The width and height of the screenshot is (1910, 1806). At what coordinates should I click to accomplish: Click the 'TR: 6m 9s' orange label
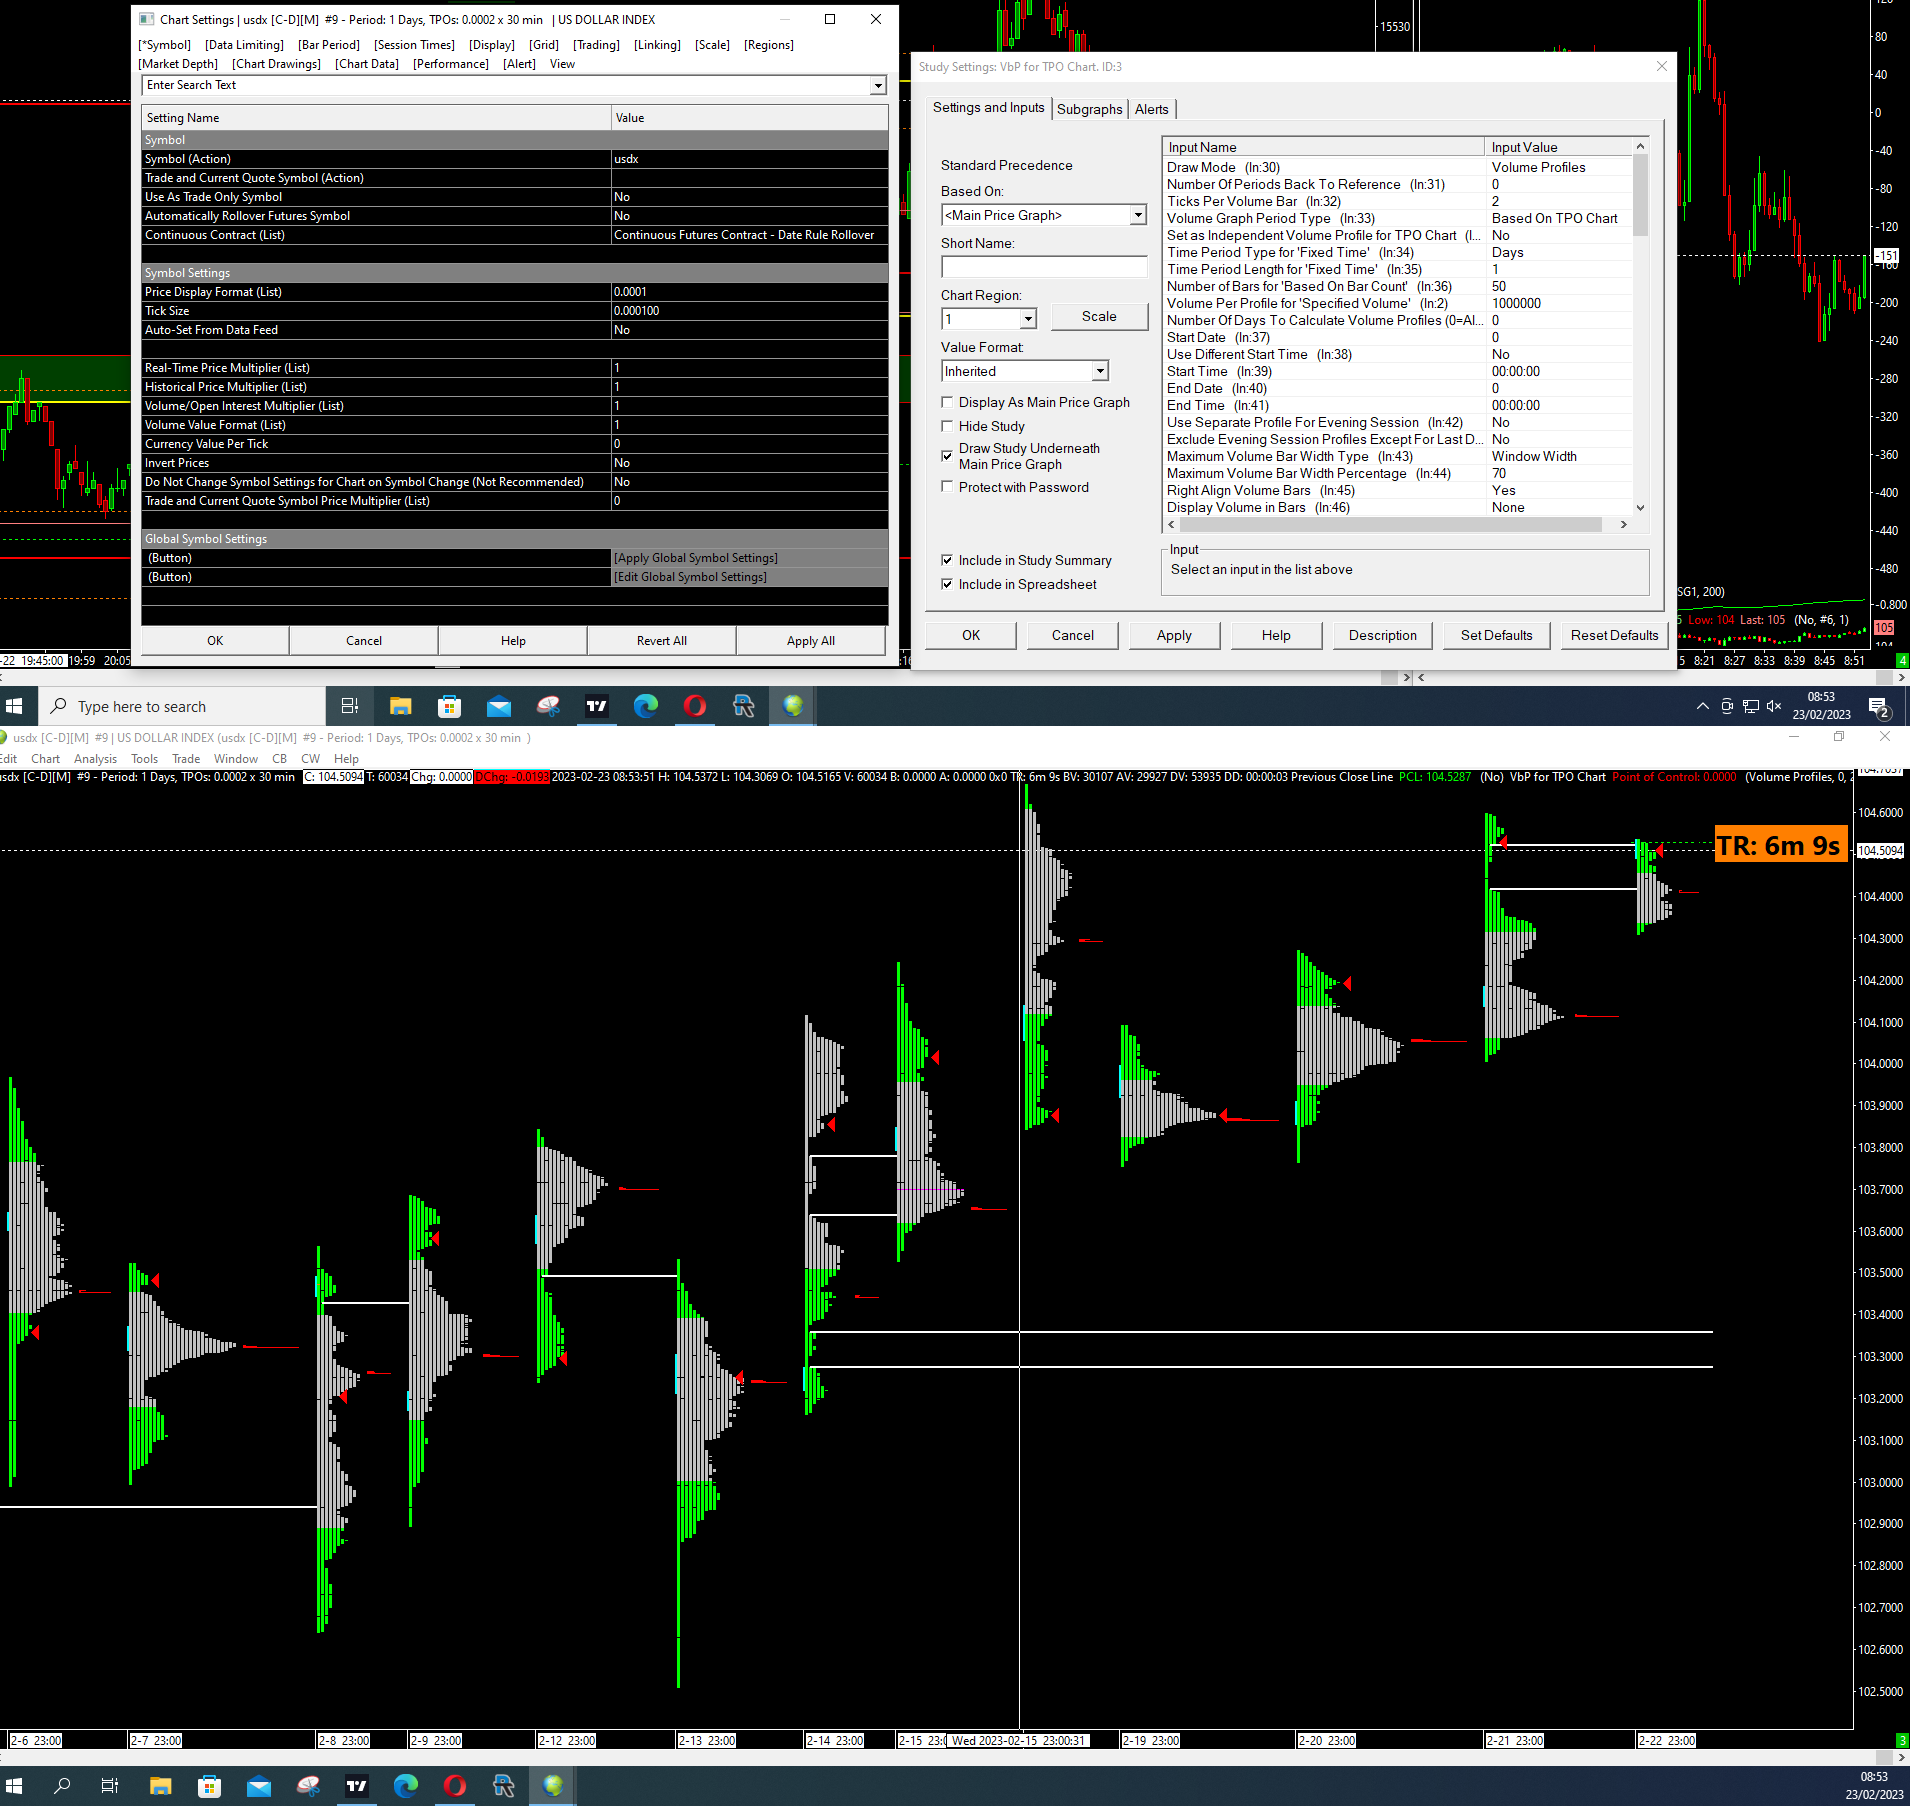point(1780,846)
